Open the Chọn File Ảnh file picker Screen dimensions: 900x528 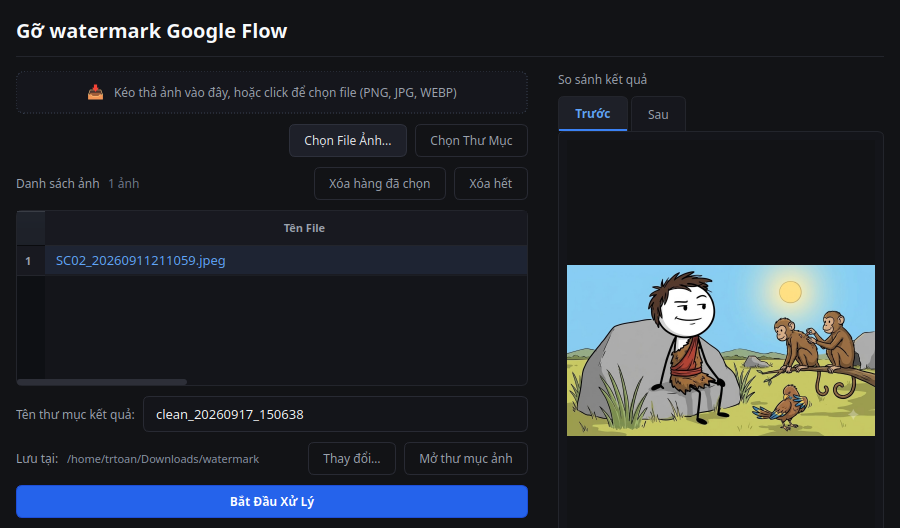348,141
